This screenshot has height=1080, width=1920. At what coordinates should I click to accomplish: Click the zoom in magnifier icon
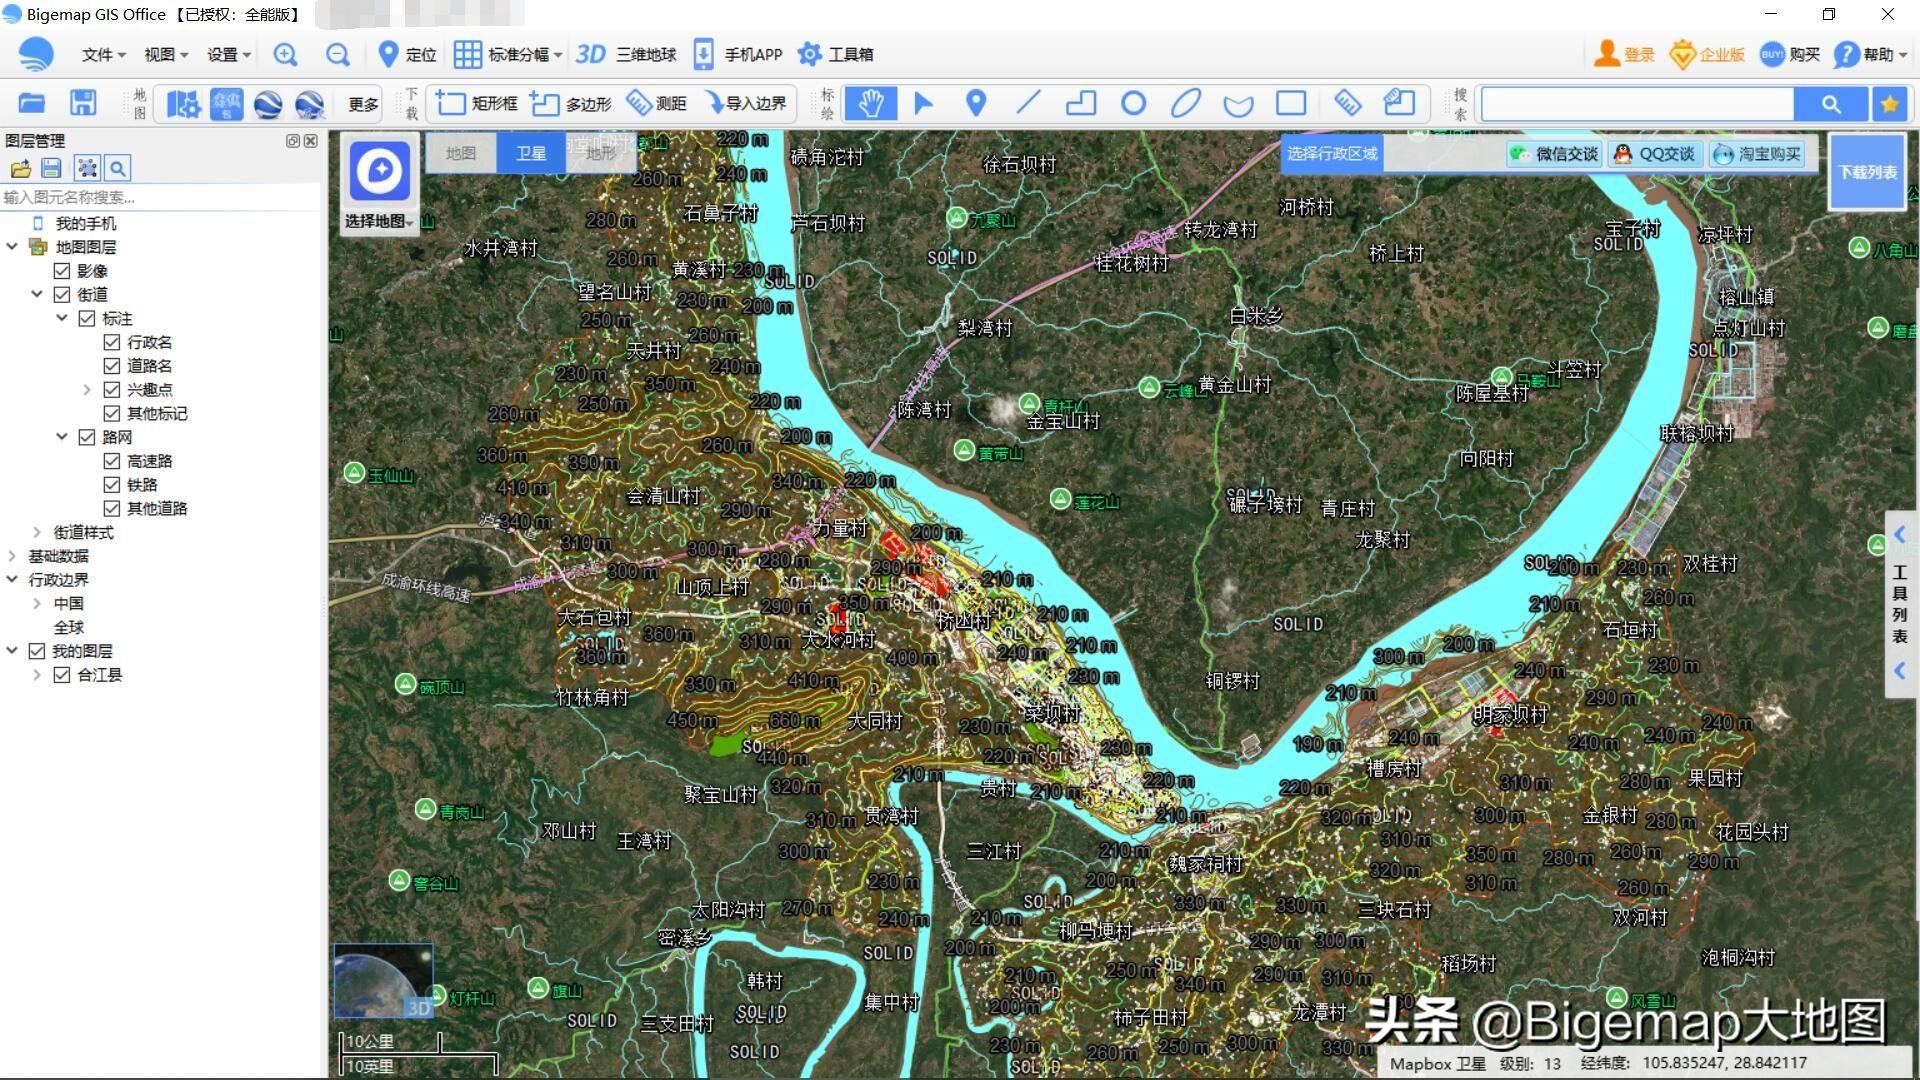285,55
